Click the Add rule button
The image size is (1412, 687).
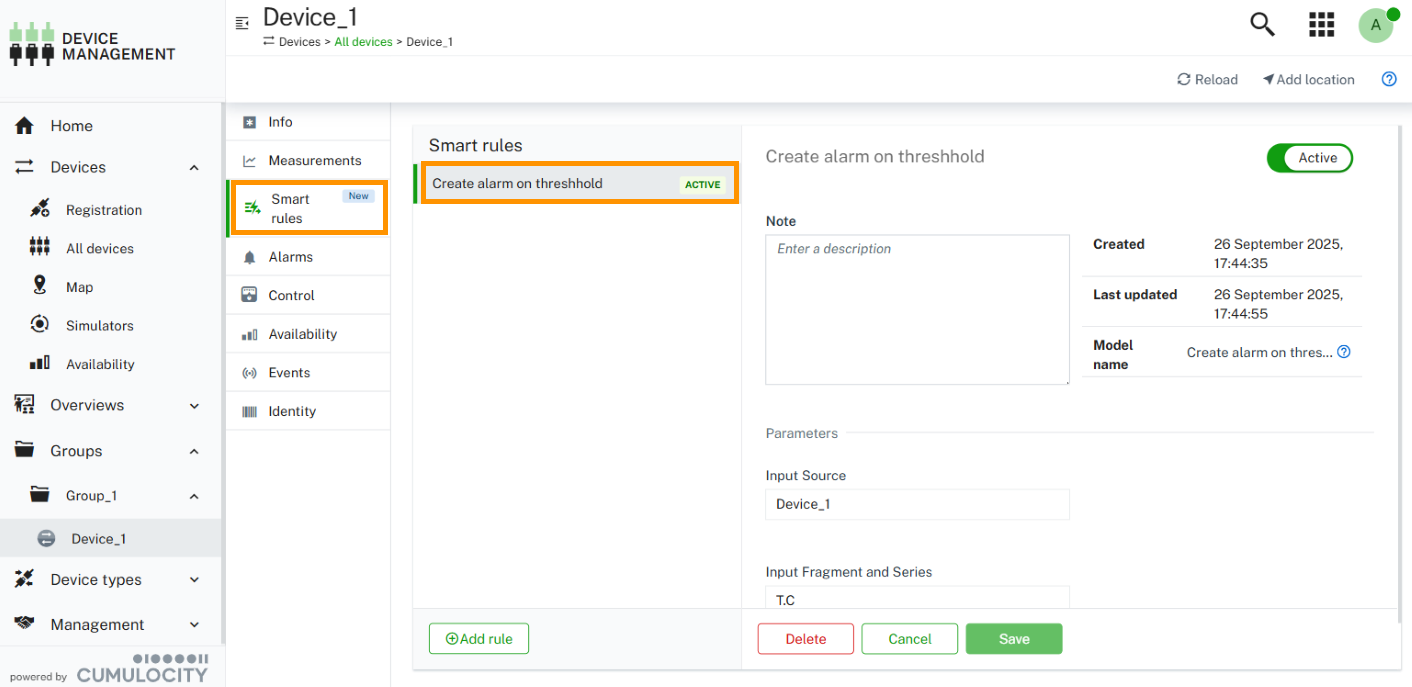tap(478, 639)
